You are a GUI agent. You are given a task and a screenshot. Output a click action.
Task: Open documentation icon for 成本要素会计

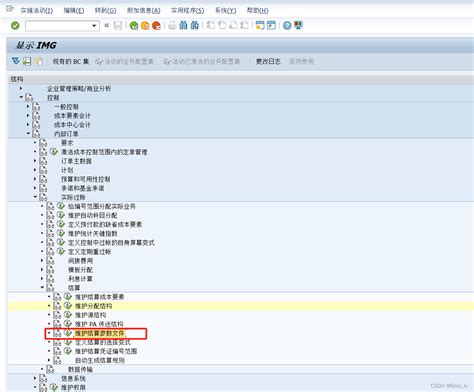(x=36, y=116)
